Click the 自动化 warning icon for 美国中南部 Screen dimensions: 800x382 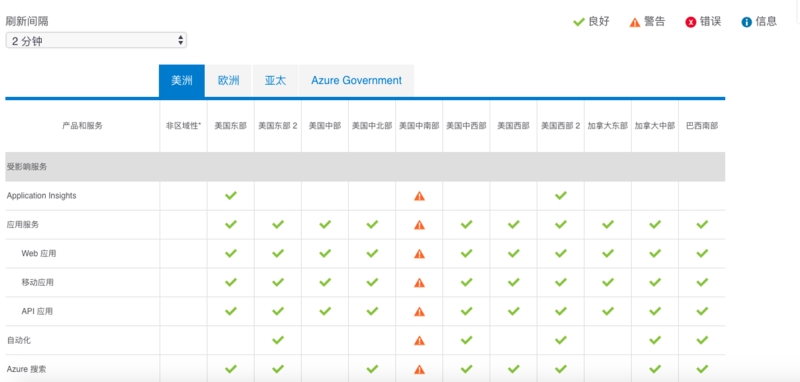click(419, 340)
